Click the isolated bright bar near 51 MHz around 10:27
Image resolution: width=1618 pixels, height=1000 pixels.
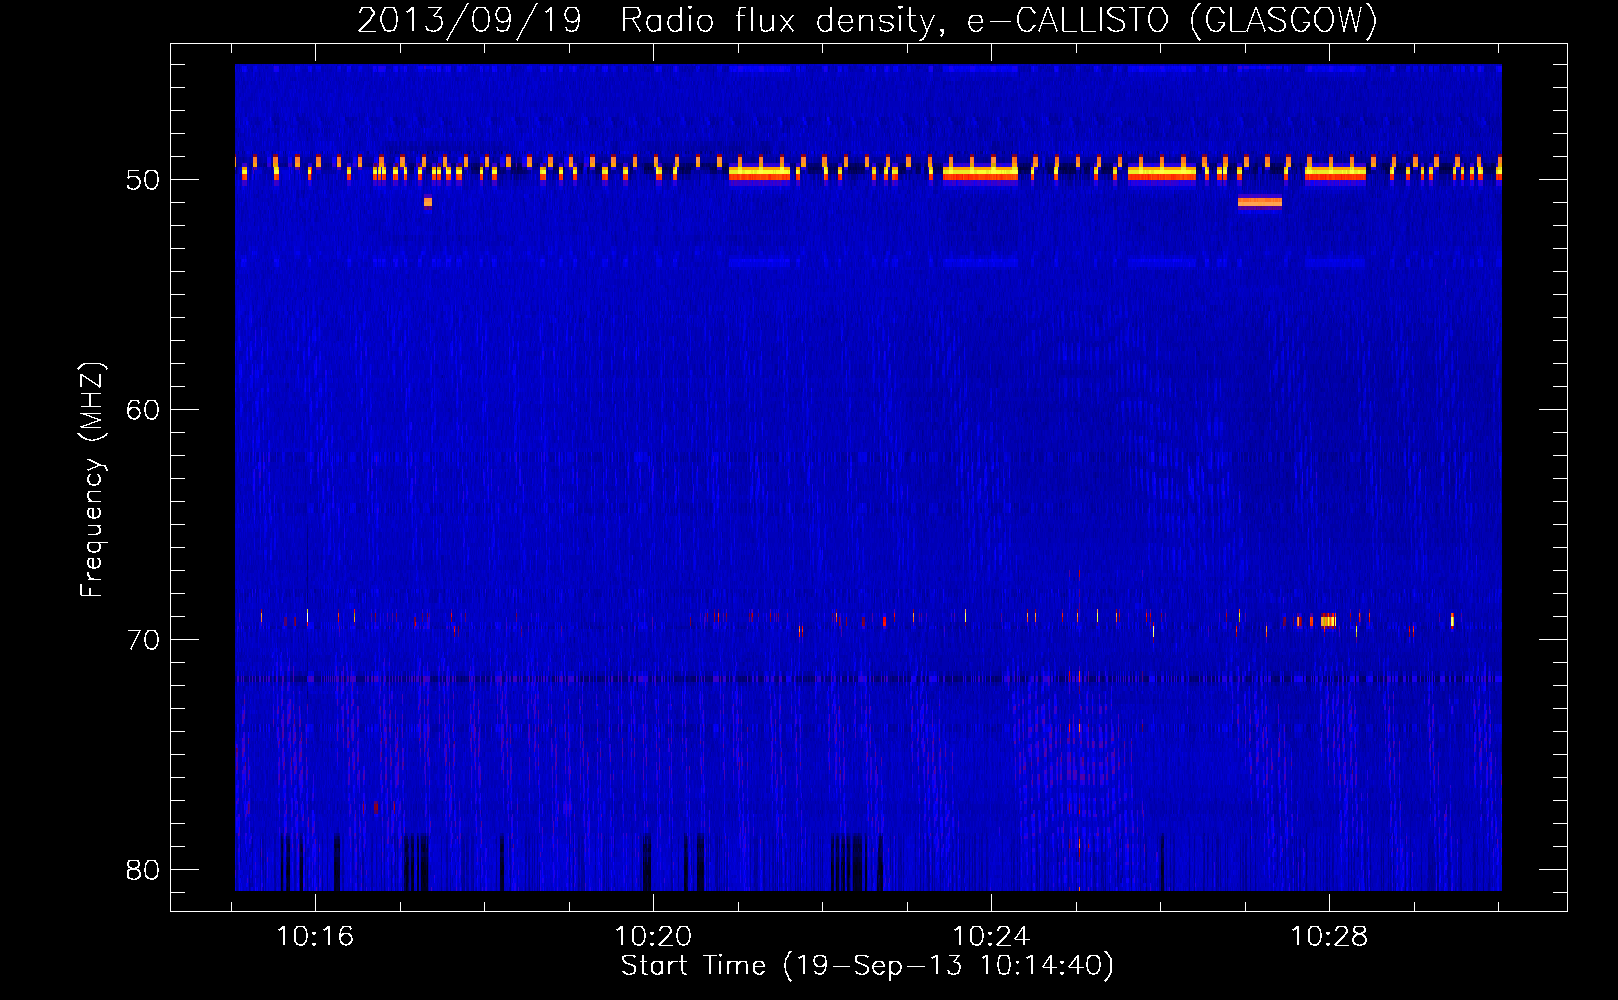coord(1259,202)
